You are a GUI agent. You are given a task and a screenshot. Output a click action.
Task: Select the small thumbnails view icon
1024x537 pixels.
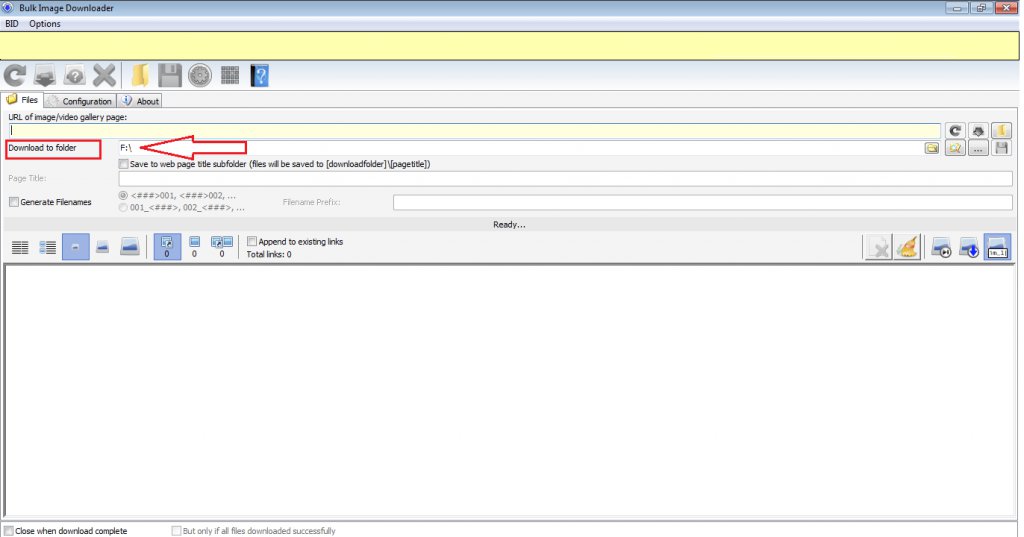(x=76, y=248)
